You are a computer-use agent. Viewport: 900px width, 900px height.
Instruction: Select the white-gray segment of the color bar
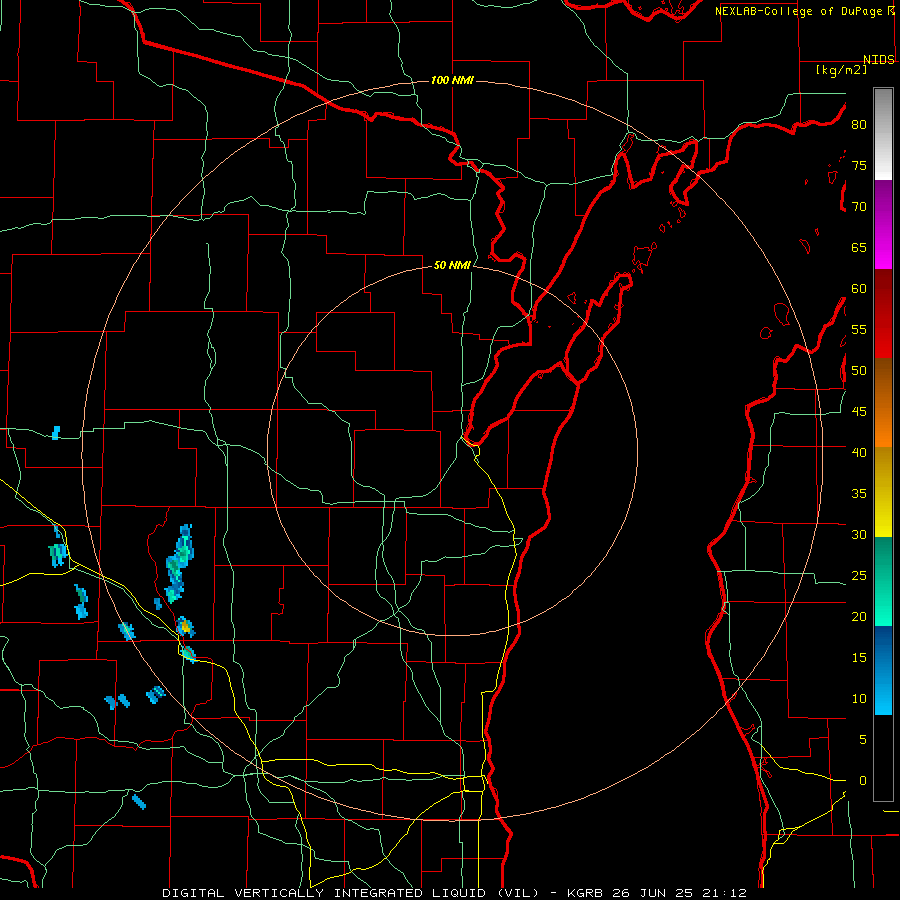tap(883, 134)
